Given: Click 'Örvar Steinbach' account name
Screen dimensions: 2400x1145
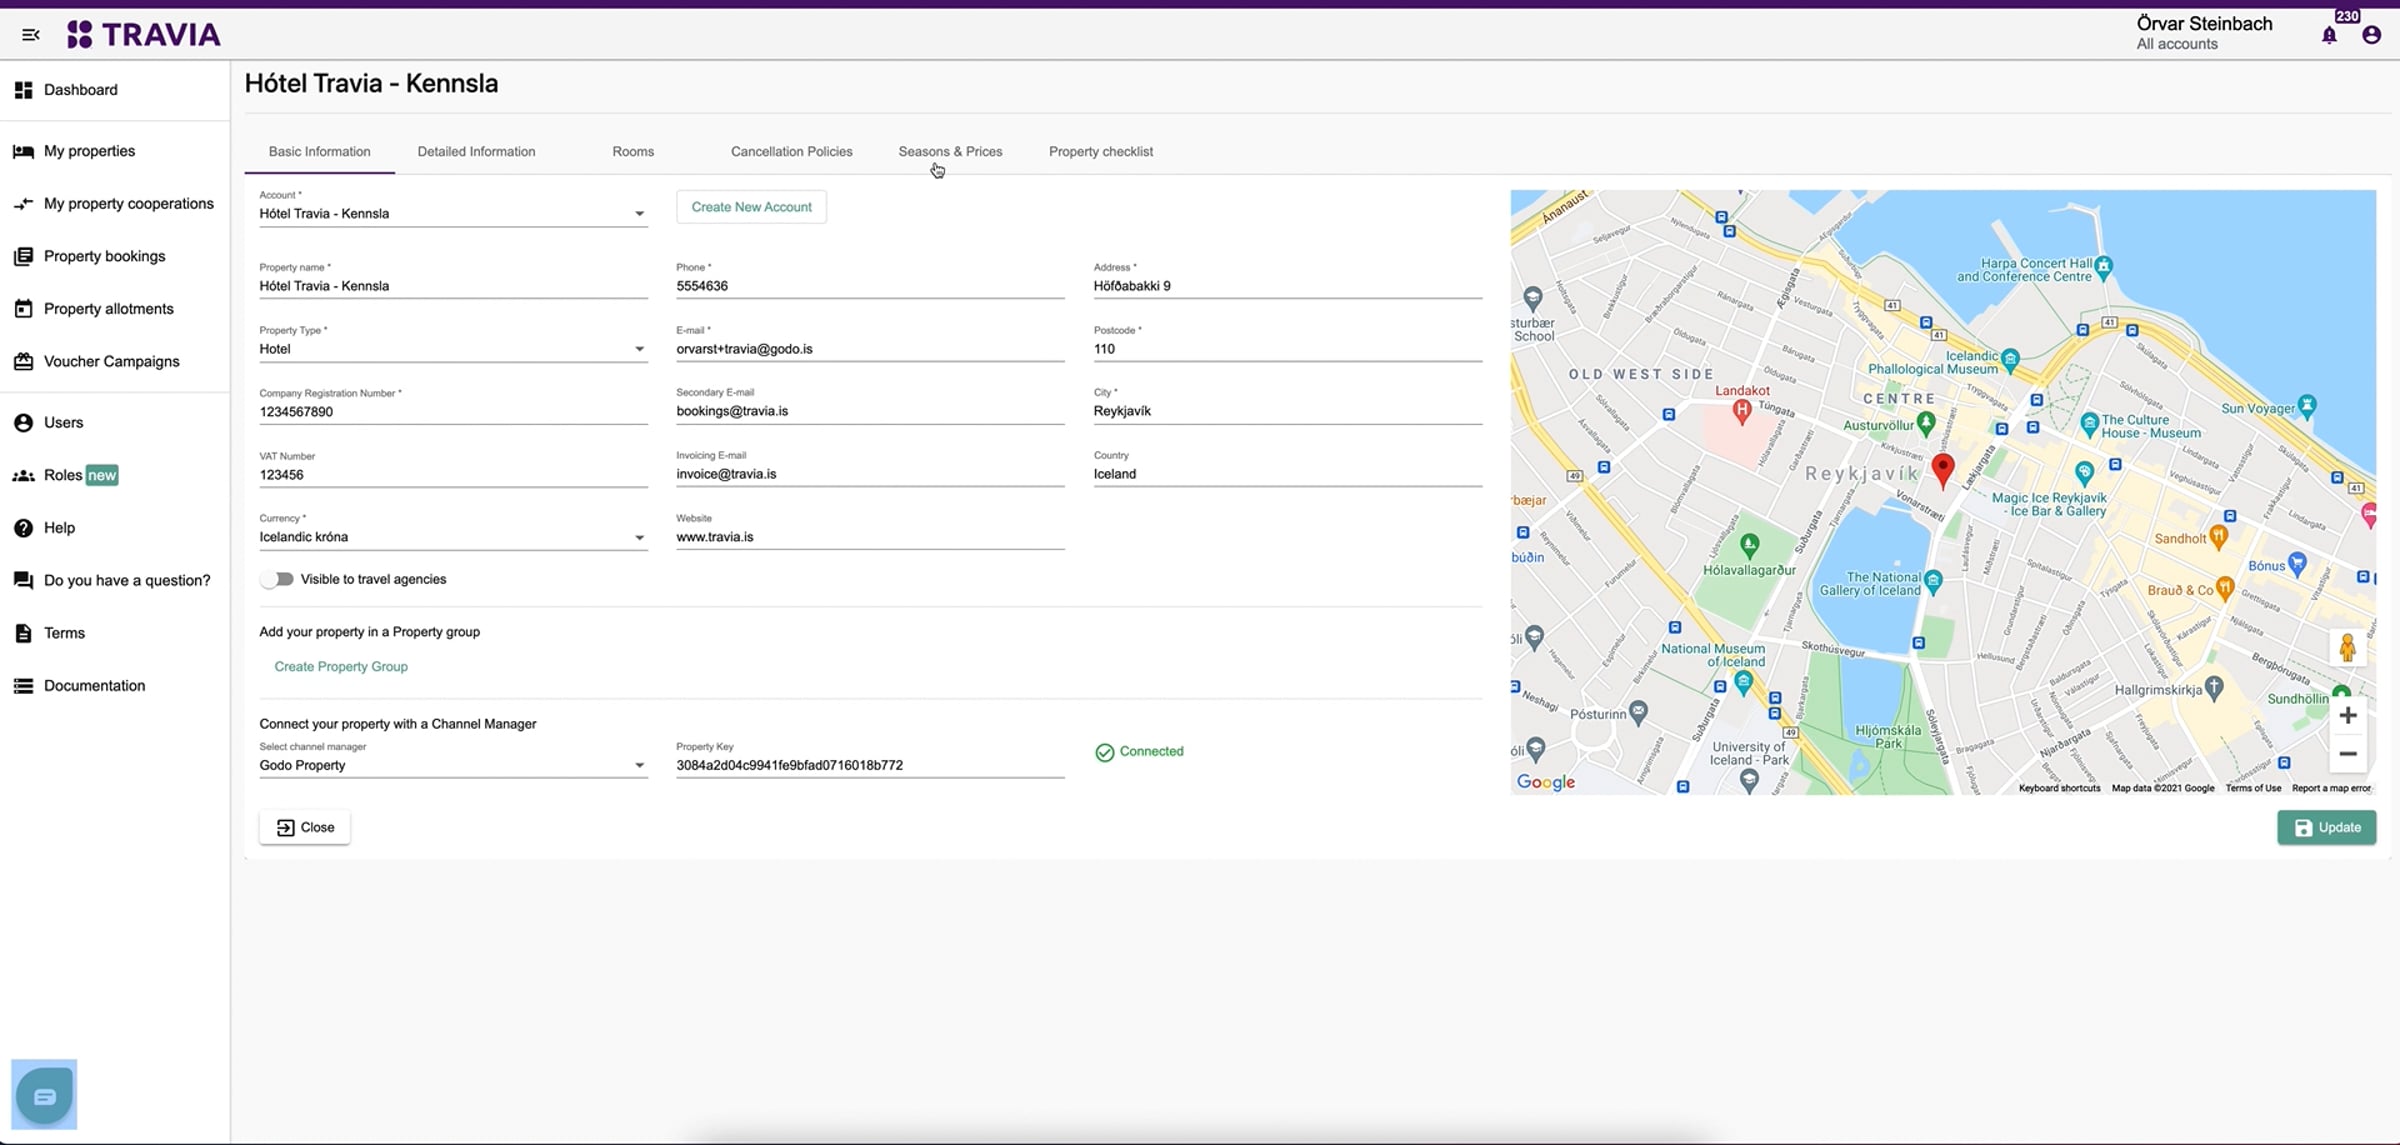Looking at the screenshot, I should 2204,24.
